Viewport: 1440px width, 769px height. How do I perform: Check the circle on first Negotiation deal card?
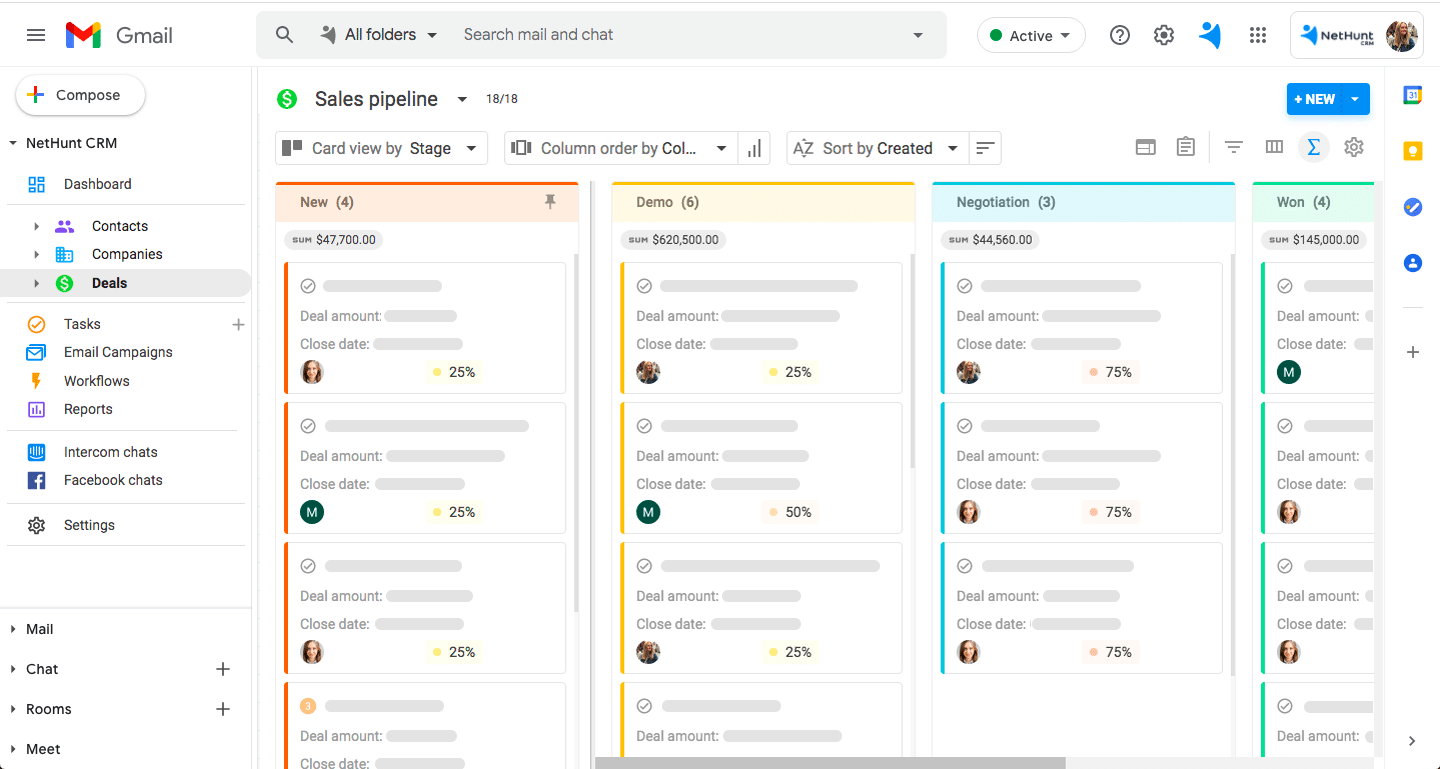coord(964,286)
